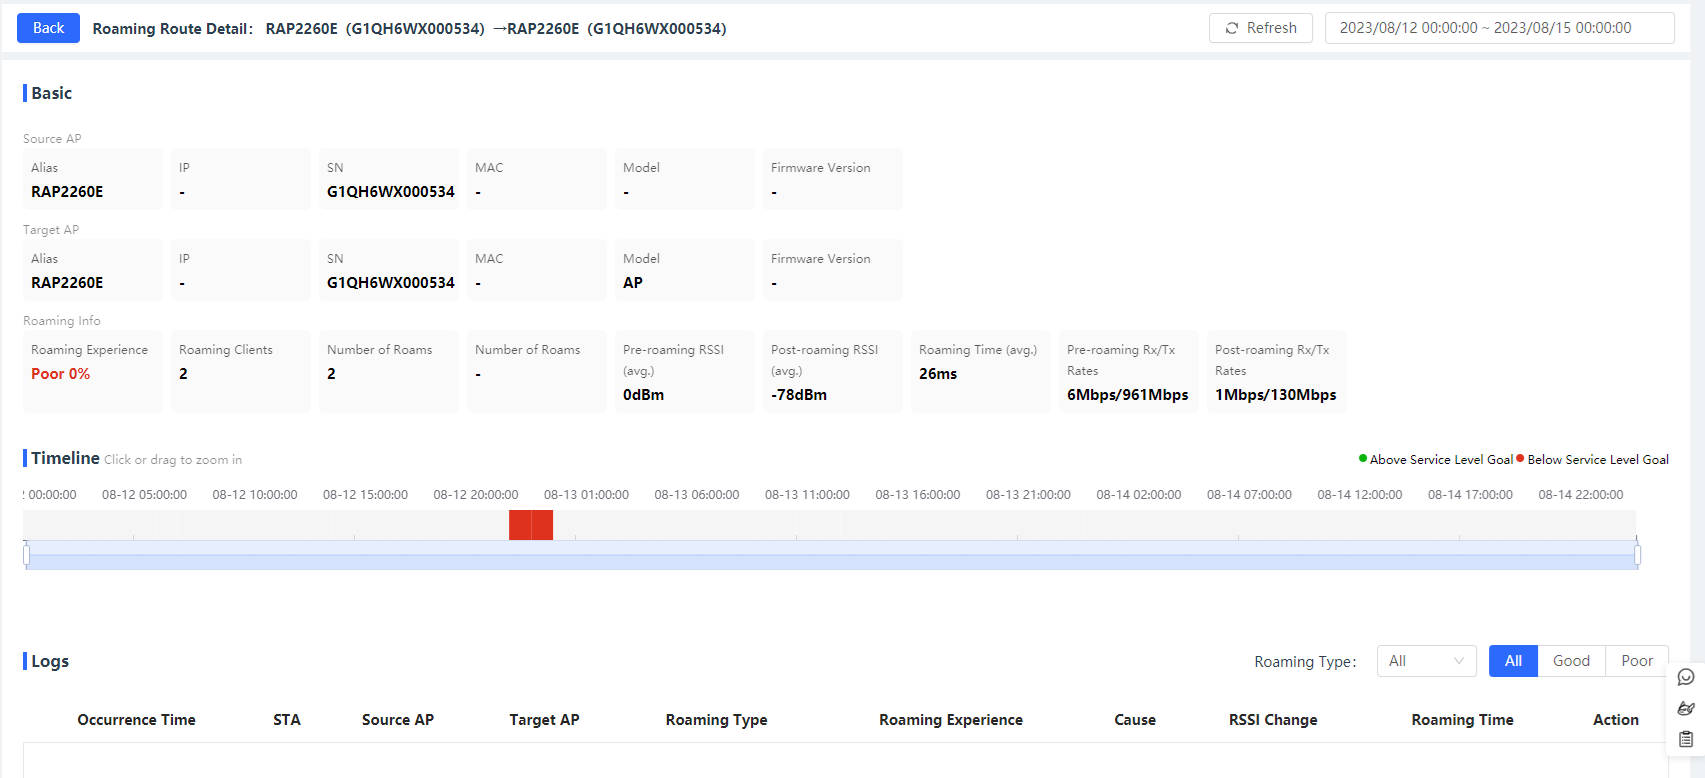The width and height of the screenshot is (1705, 778).
Task: Click the left handle of timeline zoom slider
Action: pyautogui.click(x=26, y=555)
